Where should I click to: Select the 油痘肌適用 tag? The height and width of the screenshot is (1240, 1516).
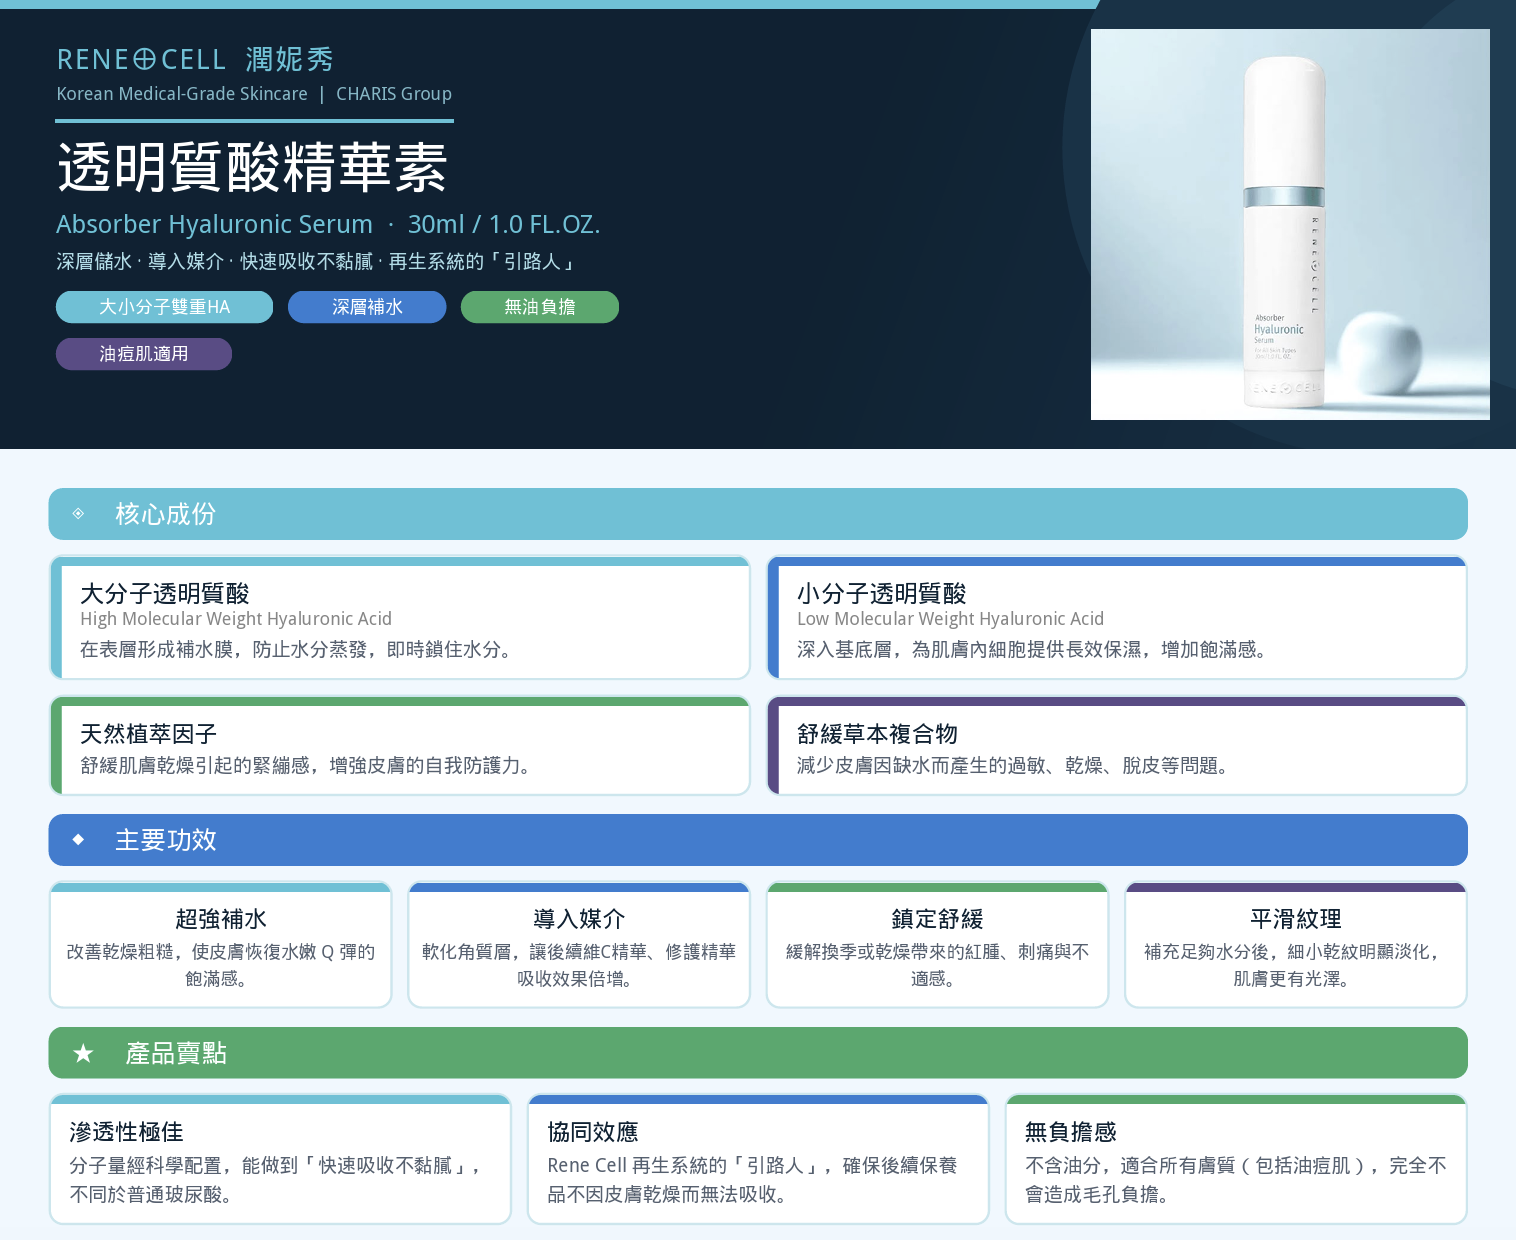click(x=144, y=354)
